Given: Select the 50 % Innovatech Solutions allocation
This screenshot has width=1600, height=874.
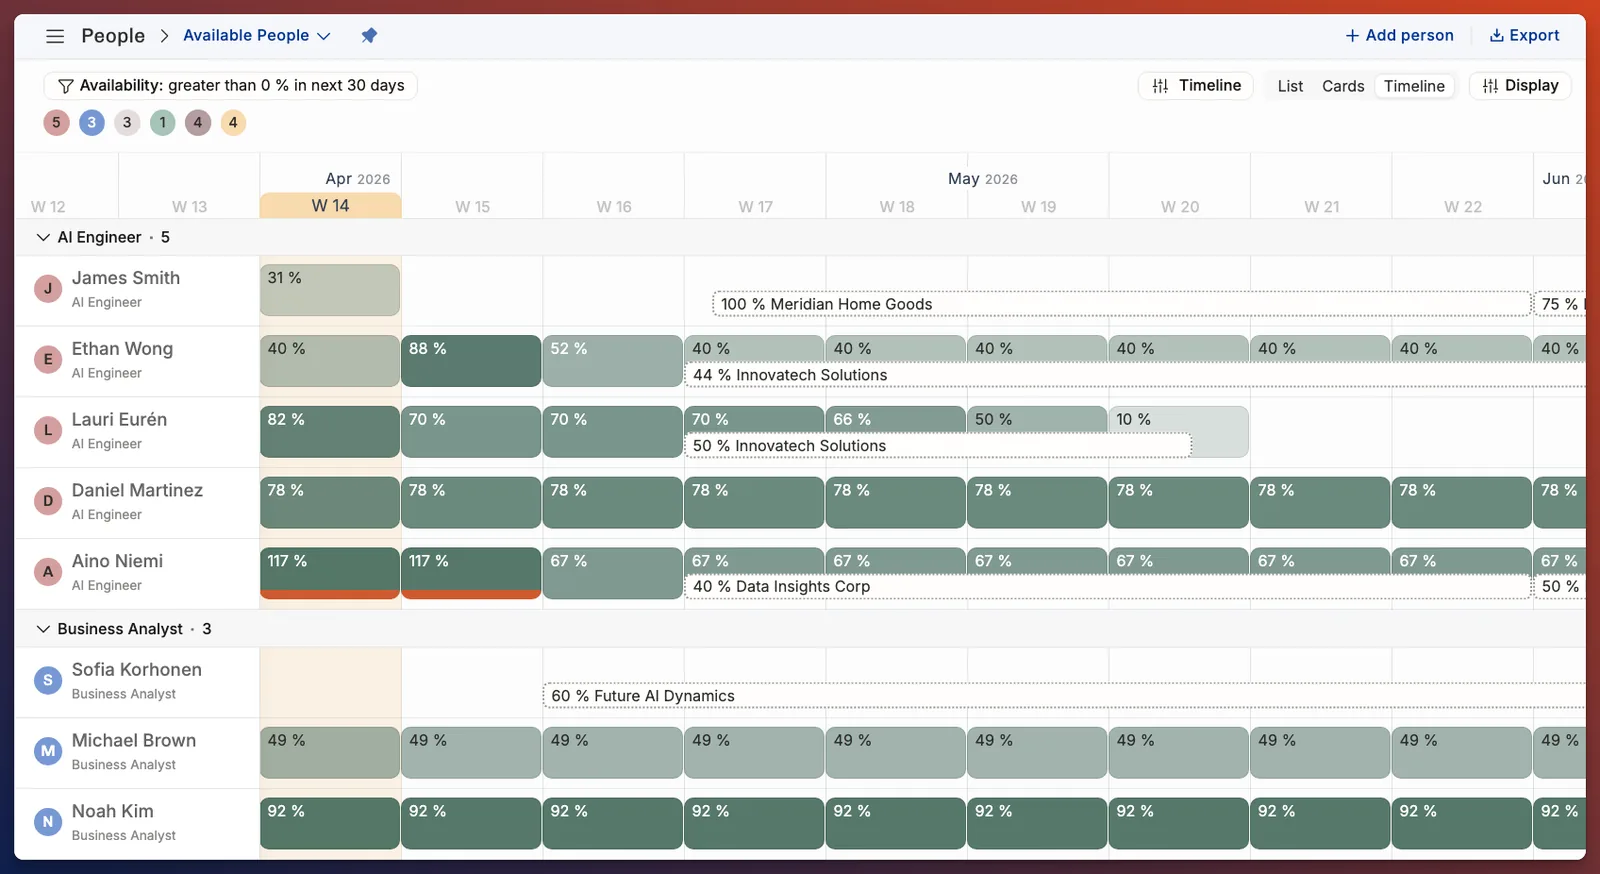Looking at the screenshot, I should (x=938, y=446).
